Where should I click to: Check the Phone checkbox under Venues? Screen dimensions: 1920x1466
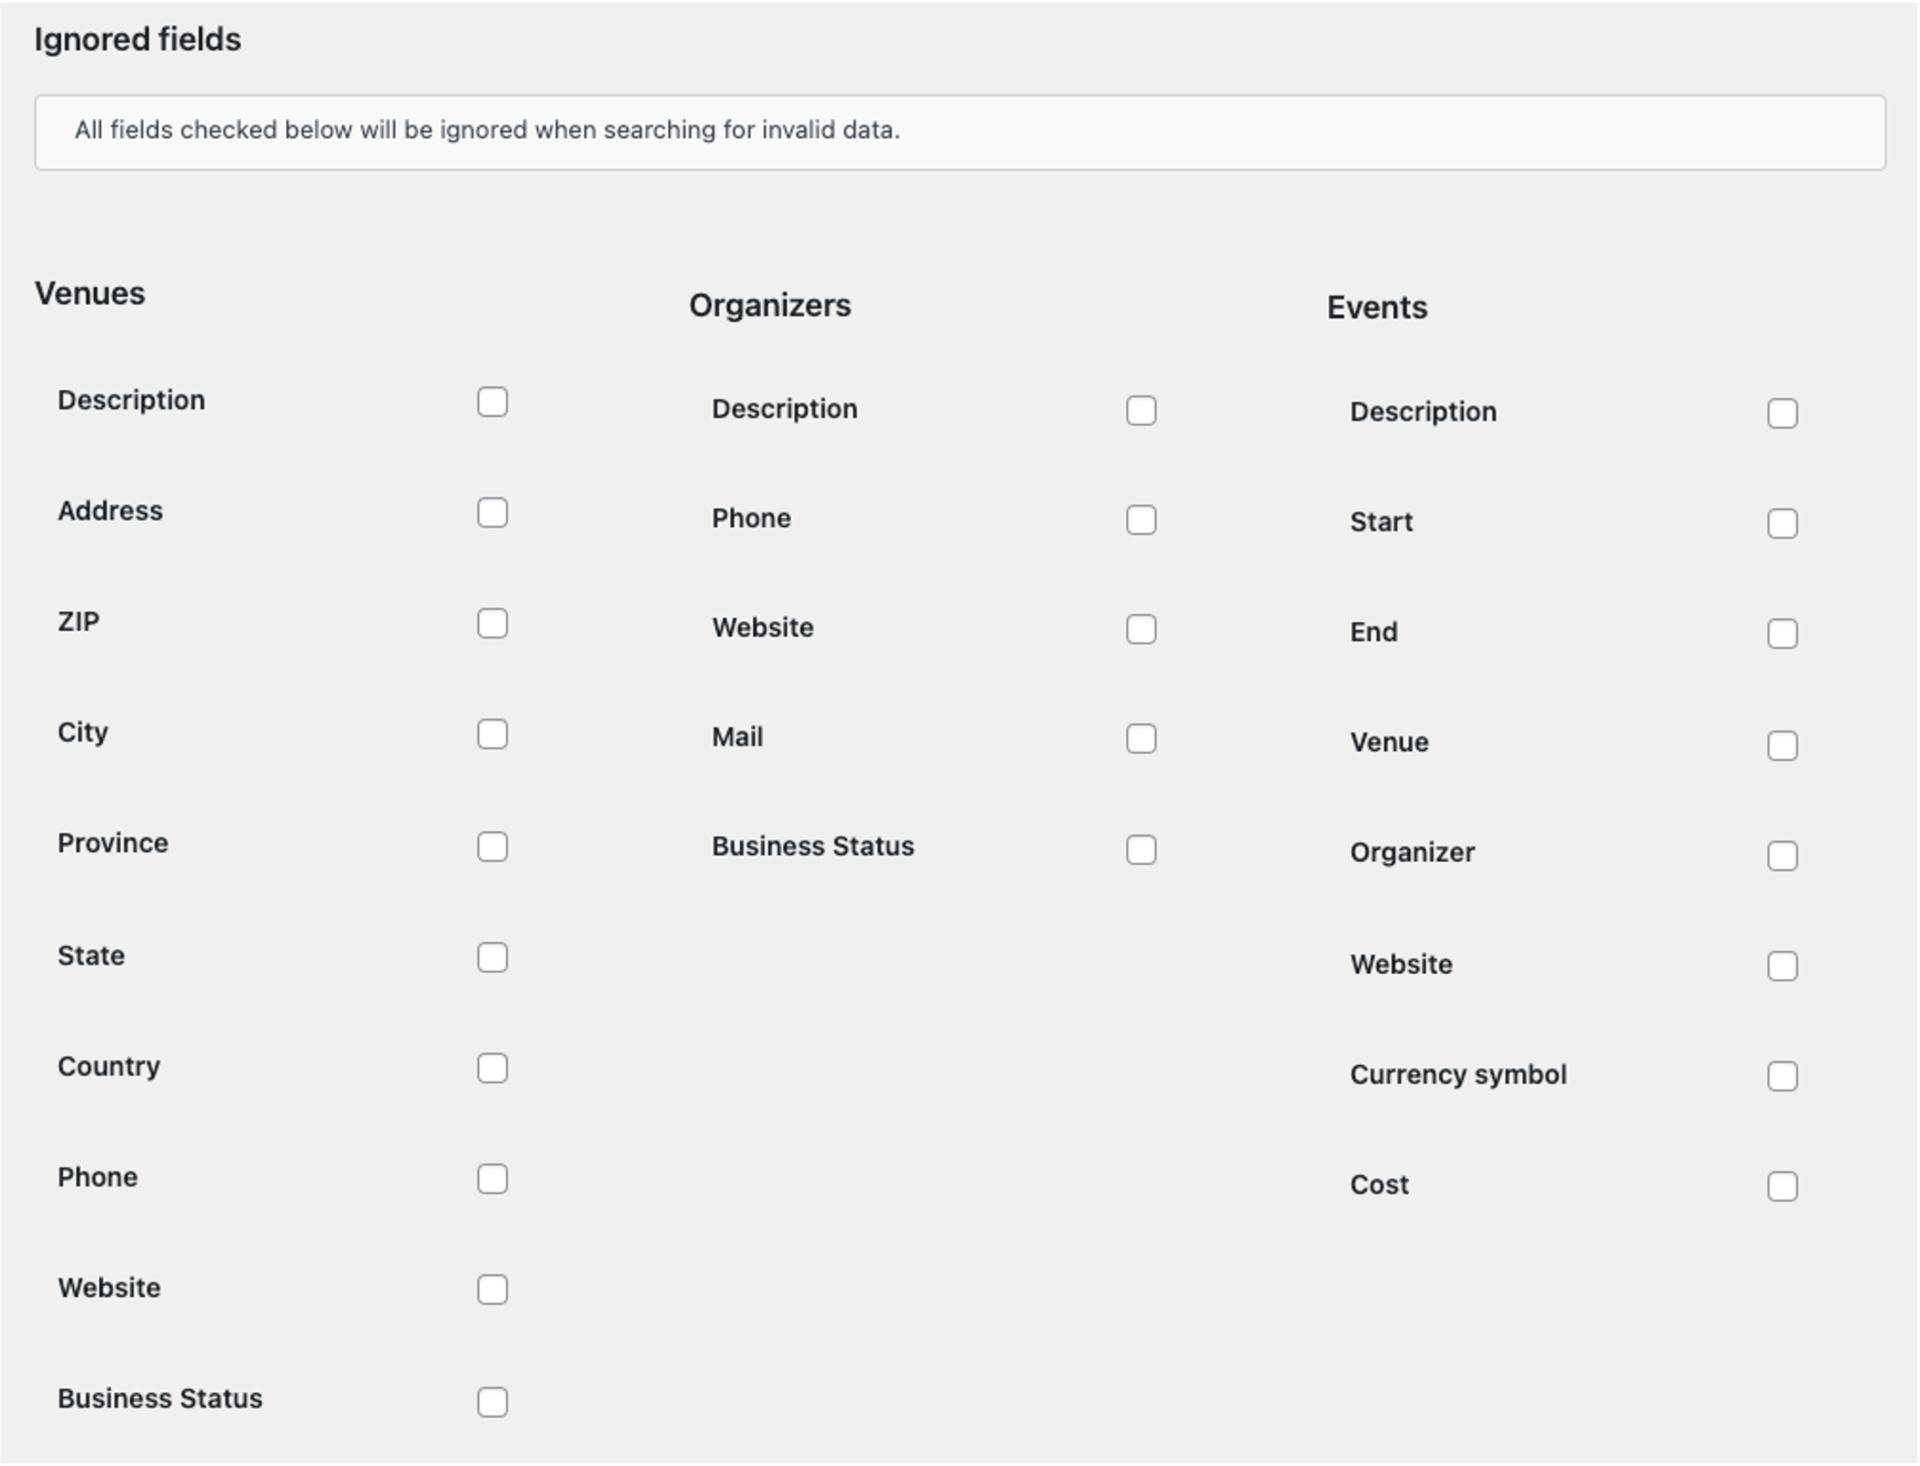point(493,1180)
